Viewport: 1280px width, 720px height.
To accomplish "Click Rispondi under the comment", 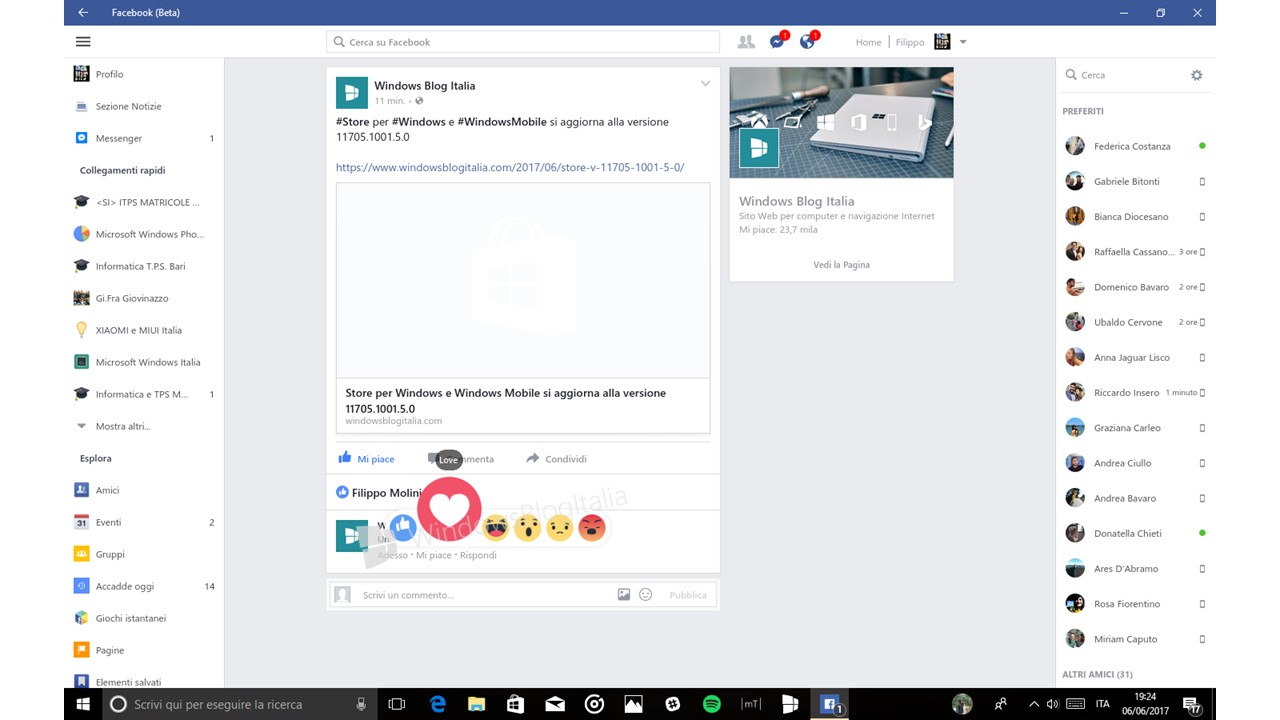I will [478, 555].
